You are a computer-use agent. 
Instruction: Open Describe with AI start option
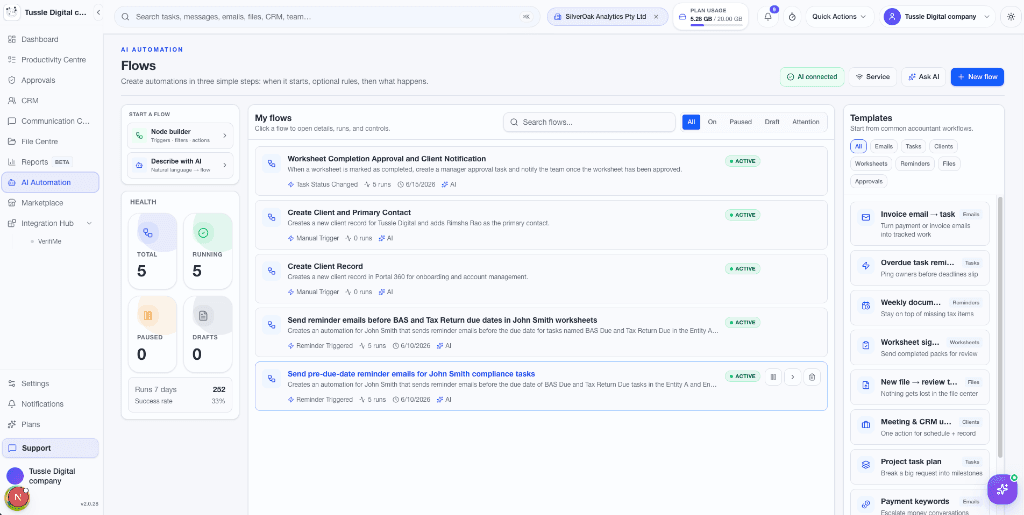click(180, 165)
